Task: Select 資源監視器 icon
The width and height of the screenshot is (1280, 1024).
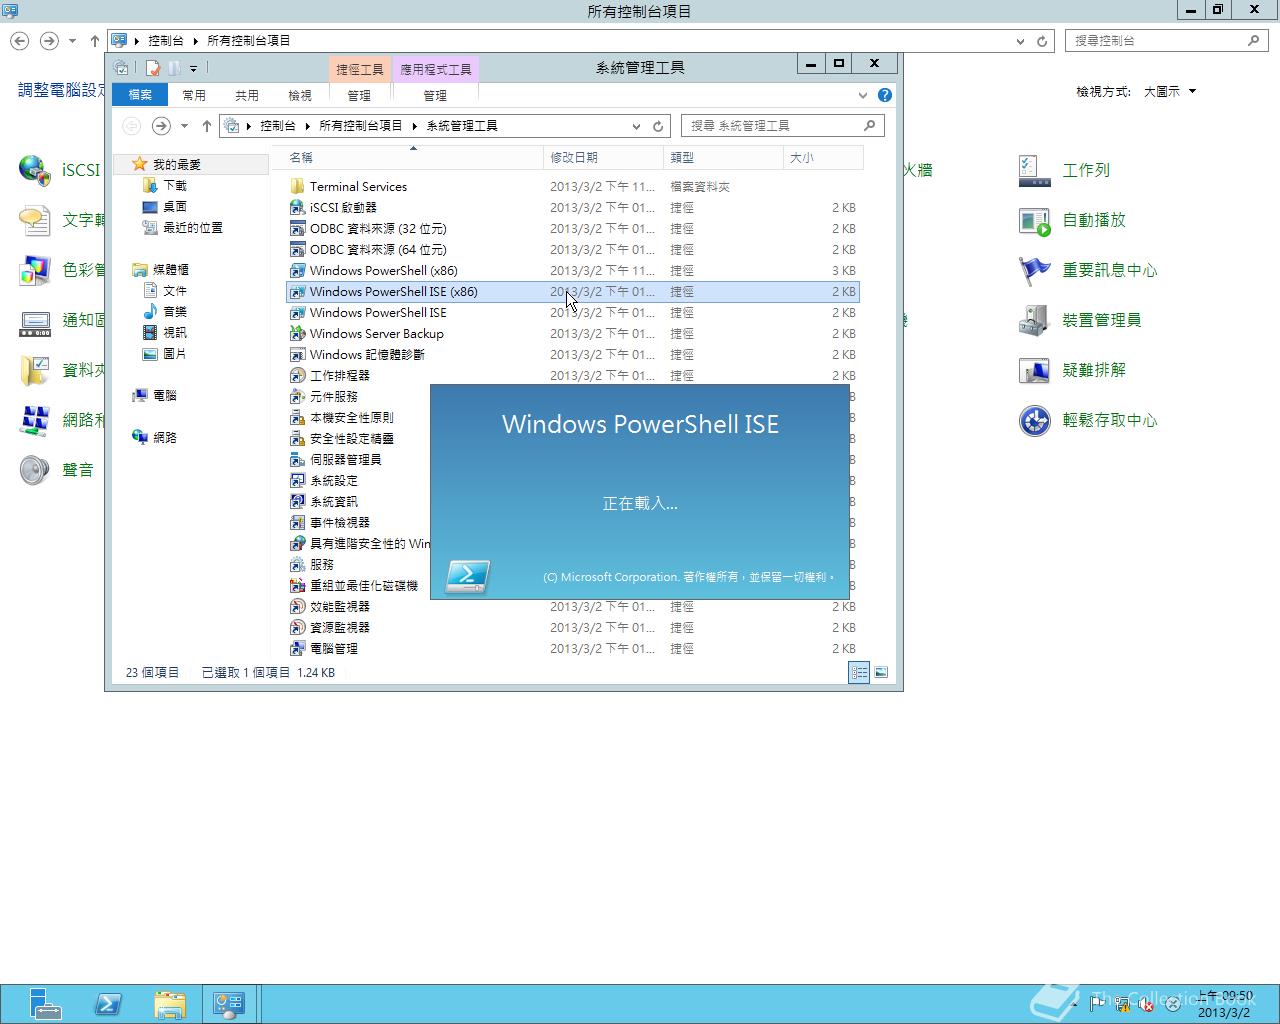Action: pos(297,627)
